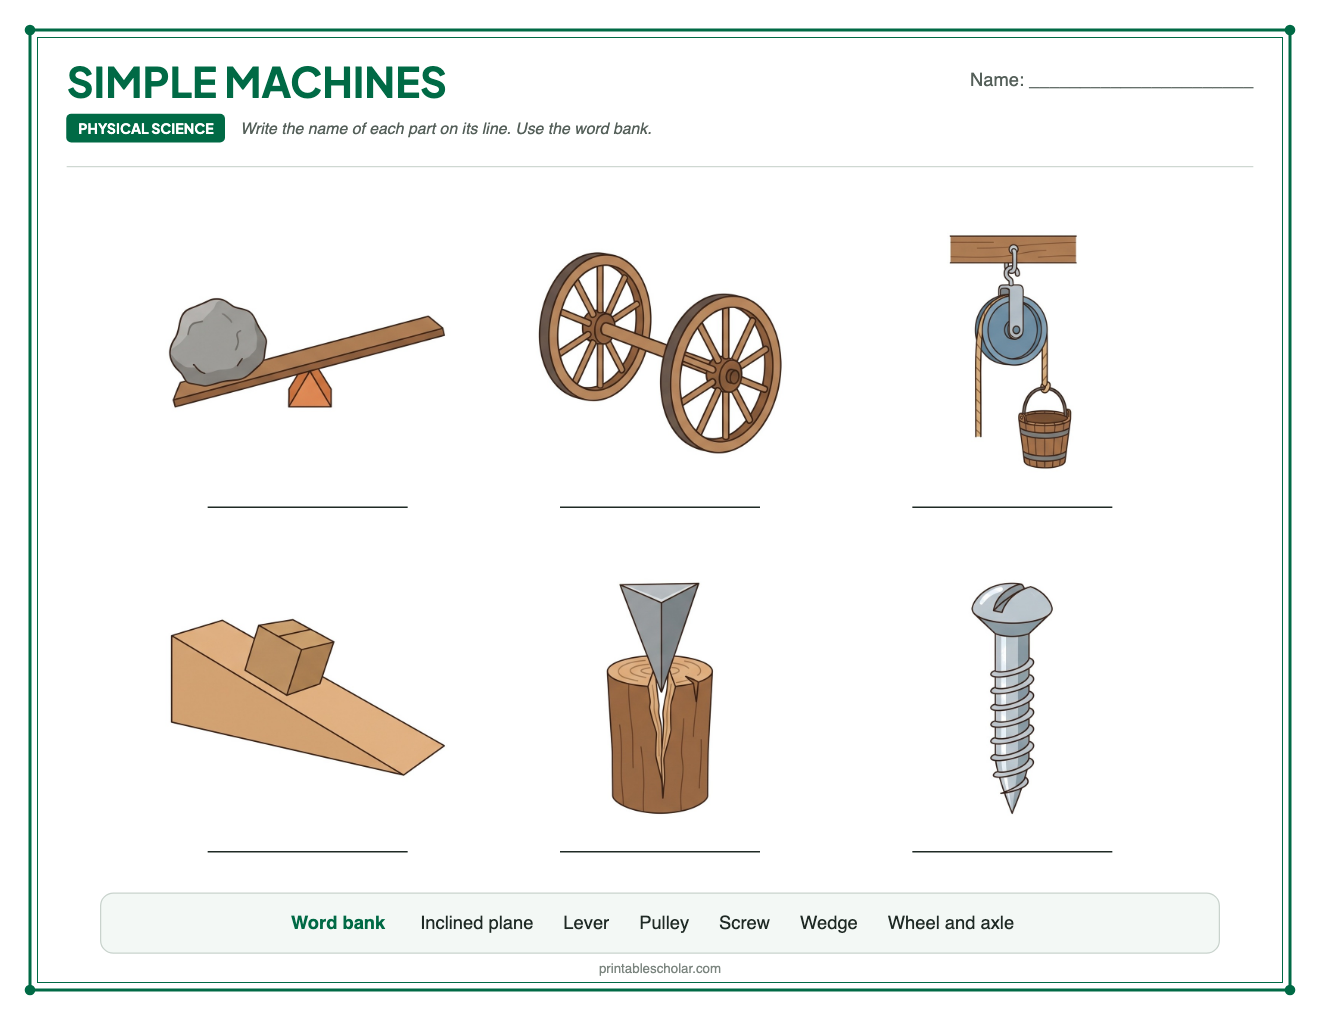The width and height of the screenshot is (1320, 1020).
Task: Click the "Name:" label
Action: tap(997, 80)
